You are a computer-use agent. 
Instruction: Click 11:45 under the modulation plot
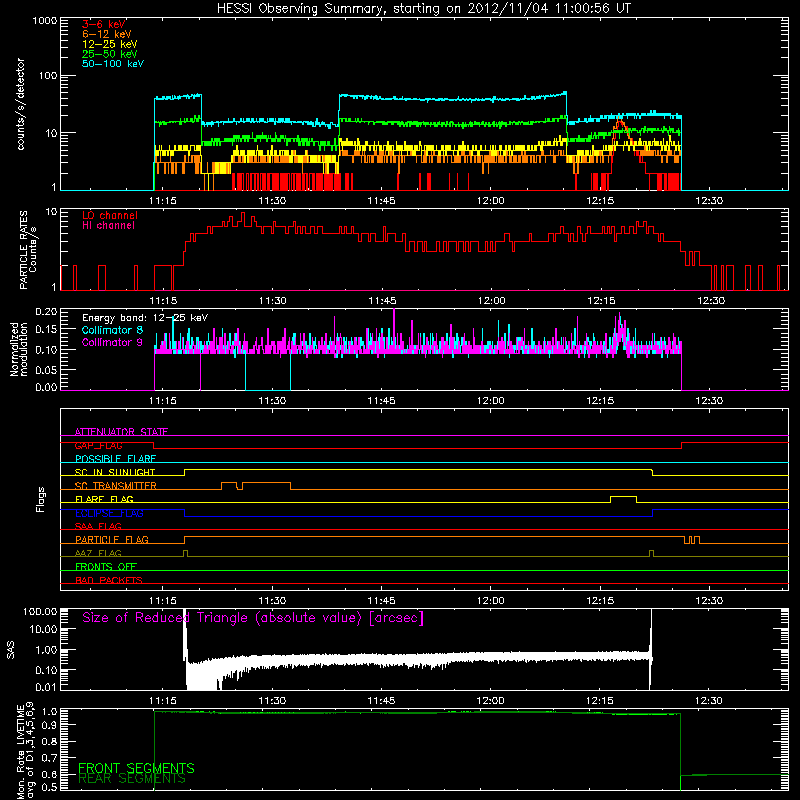[x=381, y=401]
